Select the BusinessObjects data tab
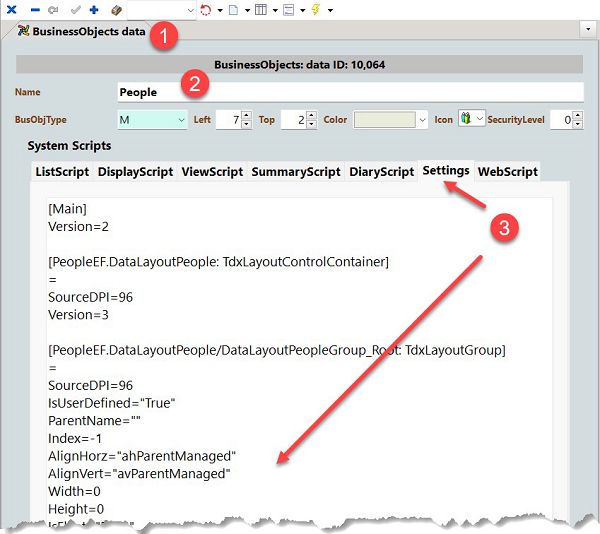Image resolution: width=600 pixels, height=534 pixels. pyautogui.click(x=82, y=31)
